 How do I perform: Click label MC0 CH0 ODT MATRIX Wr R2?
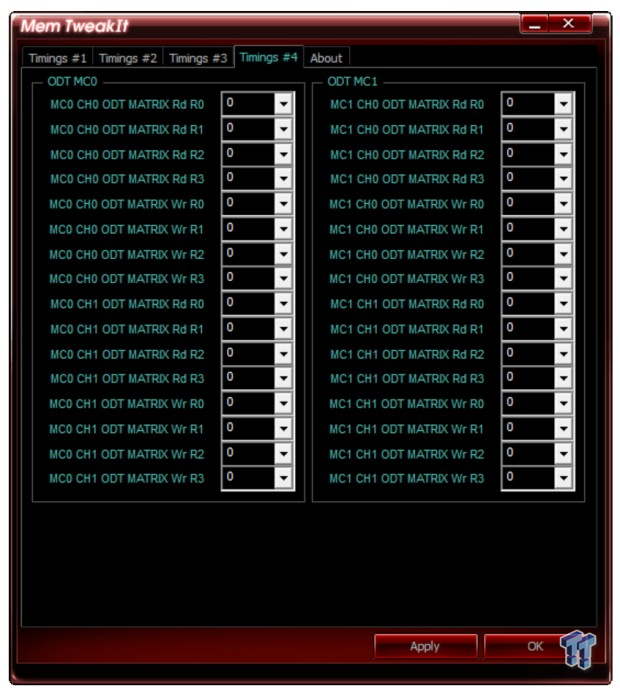[127, 255]
